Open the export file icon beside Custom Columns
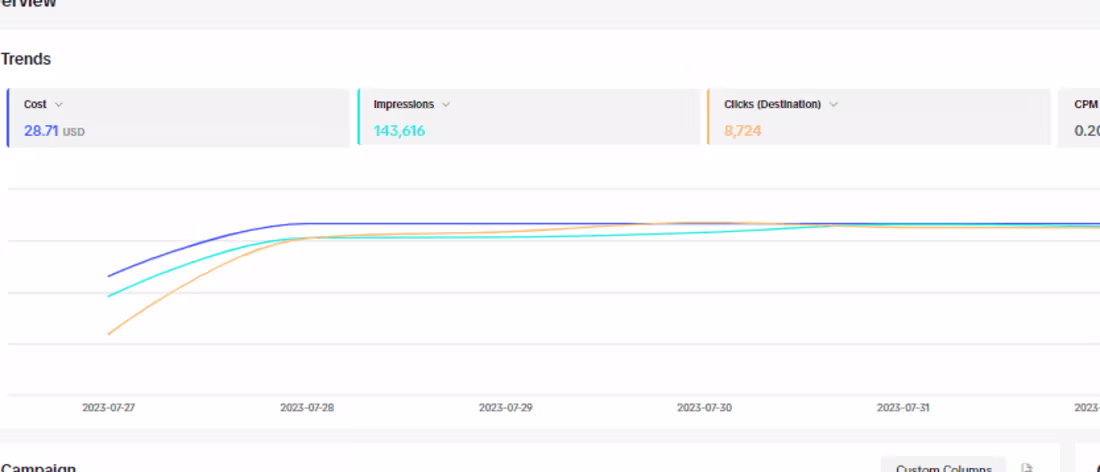Screen dimensions: 1100x472 tap(1026, 467)
